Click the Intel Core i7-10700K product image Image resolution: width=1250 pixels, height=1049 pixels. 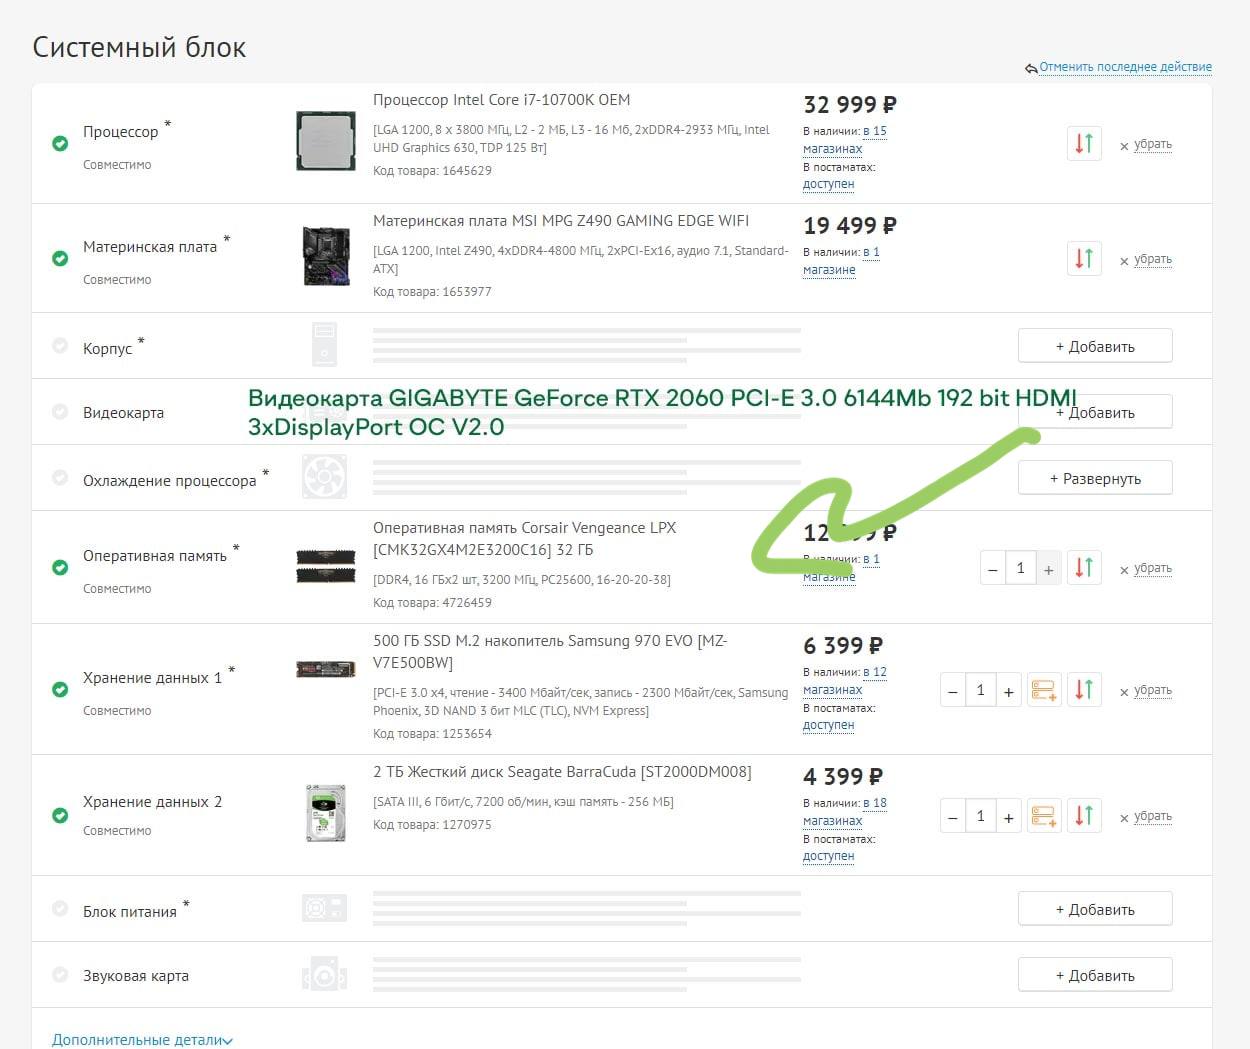point(326,141)
